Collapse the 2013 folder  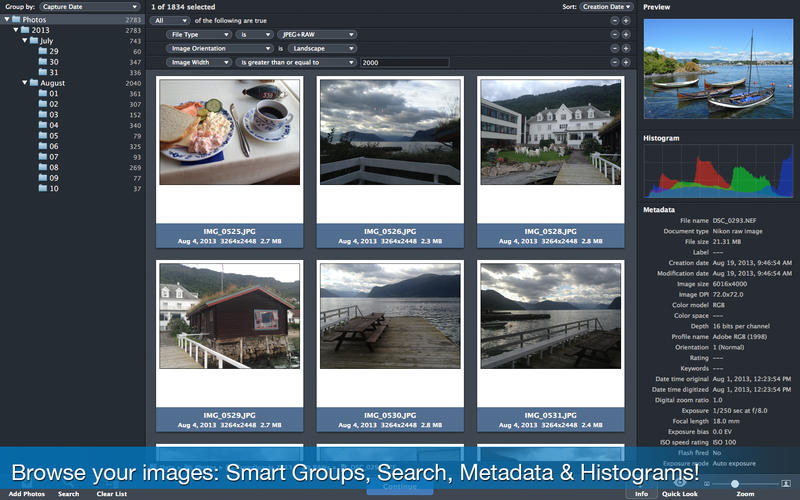[16, 30]
